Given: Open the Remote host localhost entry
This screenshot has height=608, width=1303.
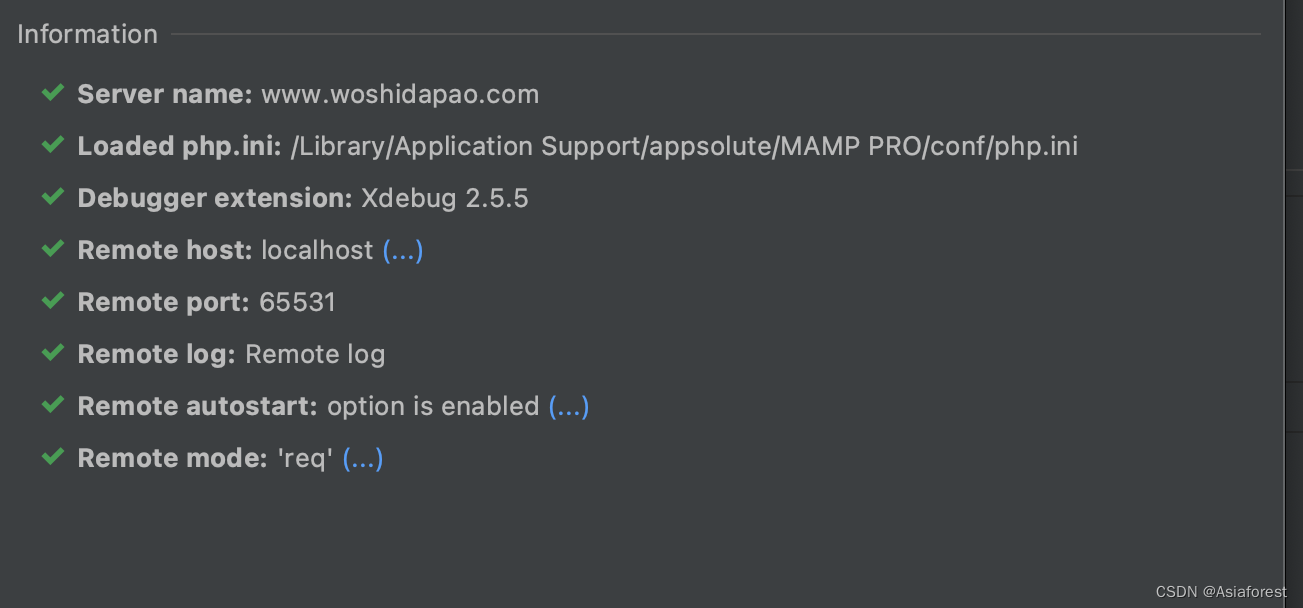Looking at the screenshot, I should tap(317, 250).
